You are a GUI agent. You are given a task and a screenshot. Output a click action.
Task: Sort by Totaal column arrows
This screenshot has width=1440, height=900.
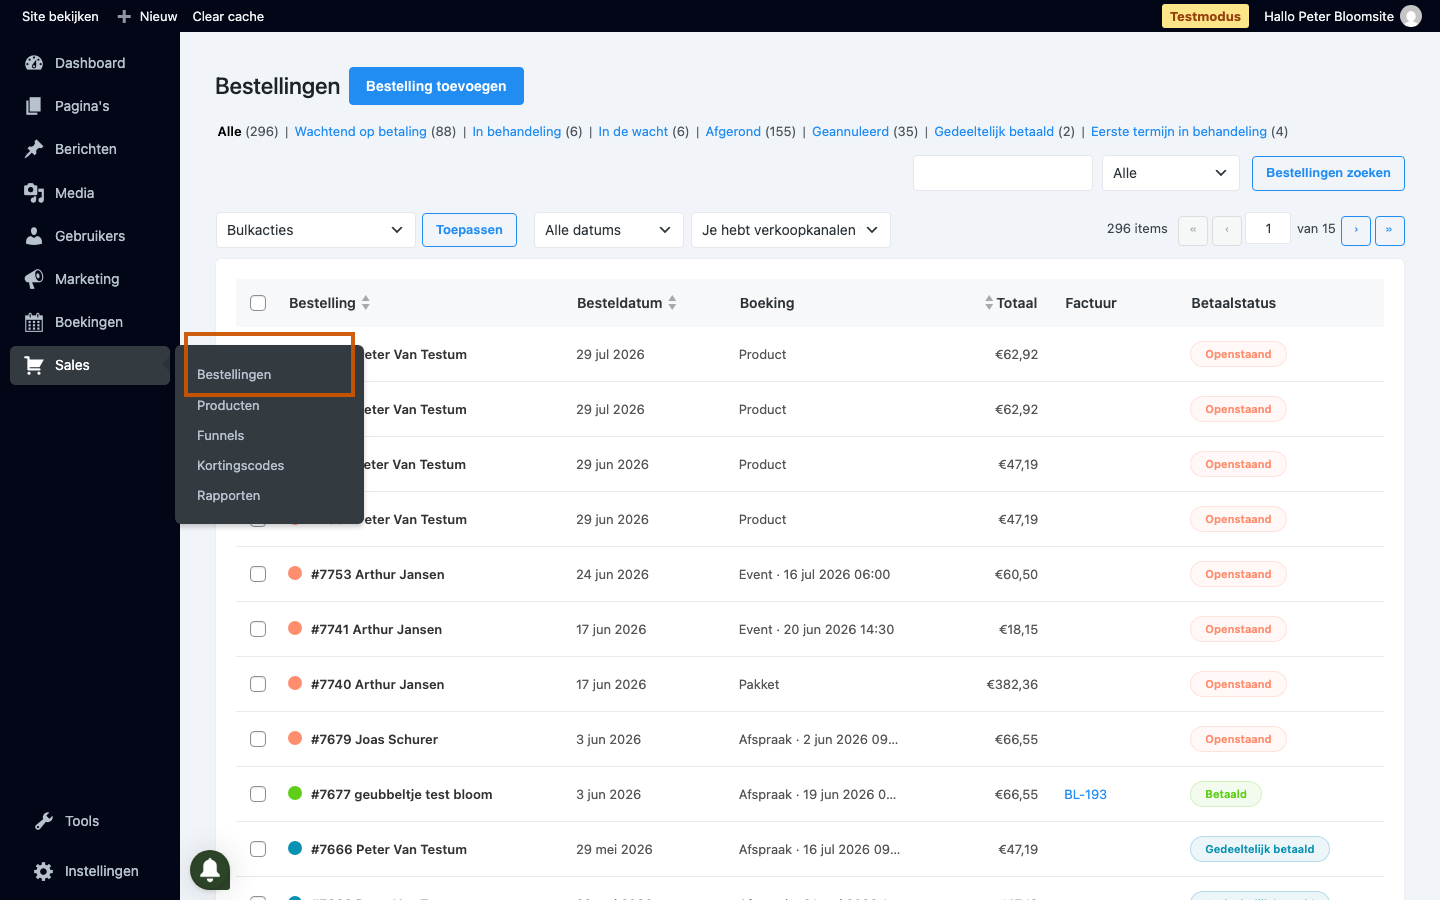989,302
